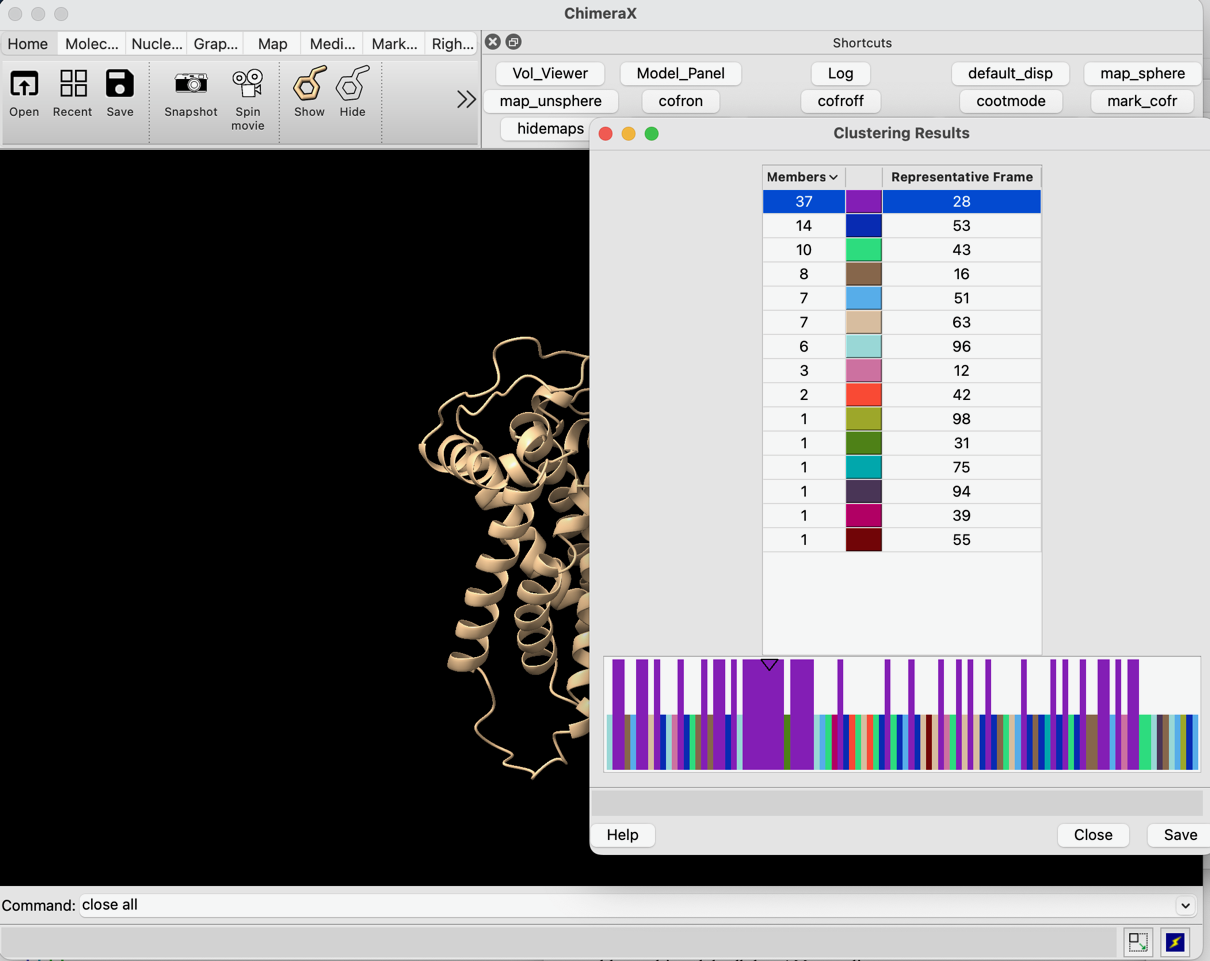Expand toolbar overflow double chevron
Viewport: 1210px width, 961px height.
(466, 99)
